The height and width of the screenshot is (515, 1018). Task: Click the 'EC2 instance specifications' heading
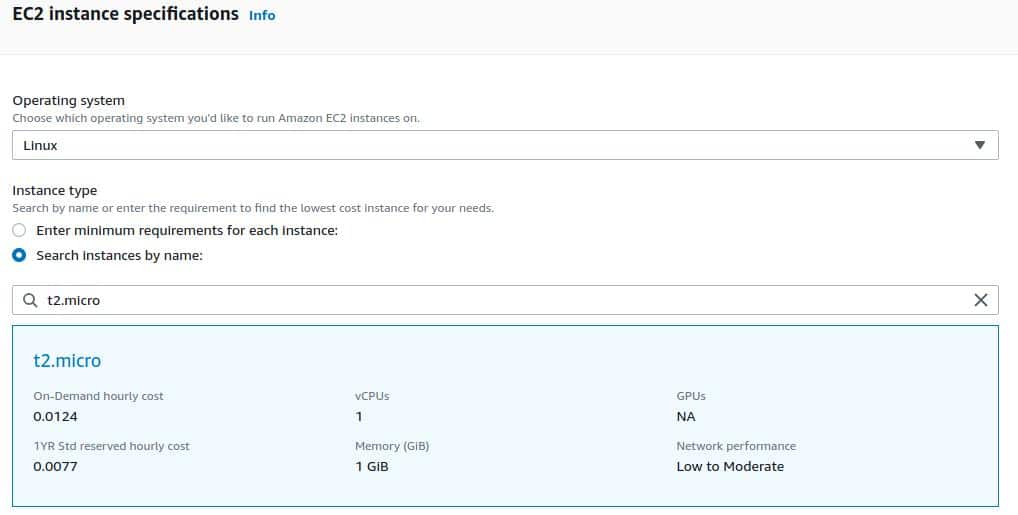tap(125, 14)
